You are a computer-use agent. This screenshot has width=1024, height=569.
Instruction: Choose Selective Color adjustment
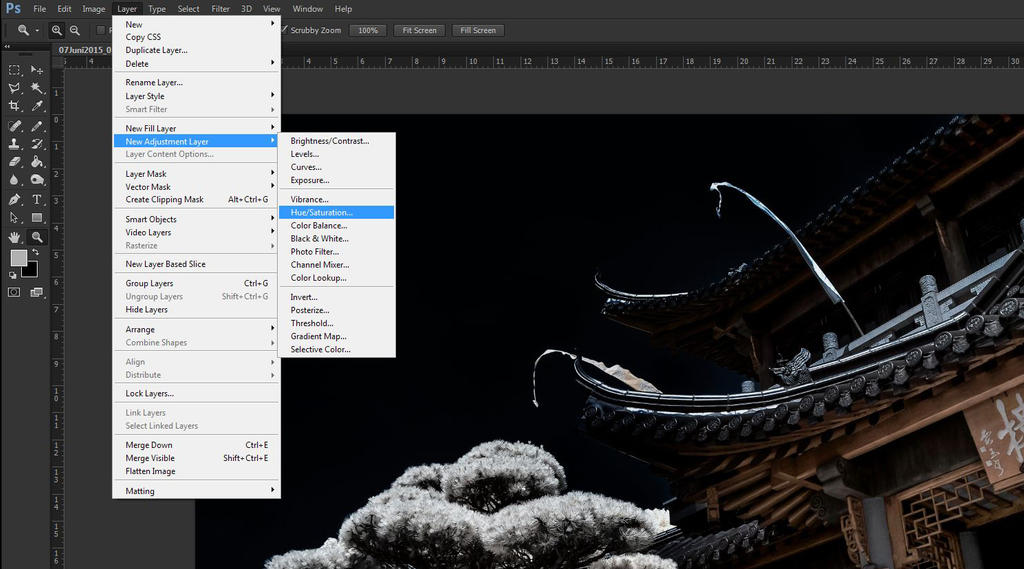point(336,350)
